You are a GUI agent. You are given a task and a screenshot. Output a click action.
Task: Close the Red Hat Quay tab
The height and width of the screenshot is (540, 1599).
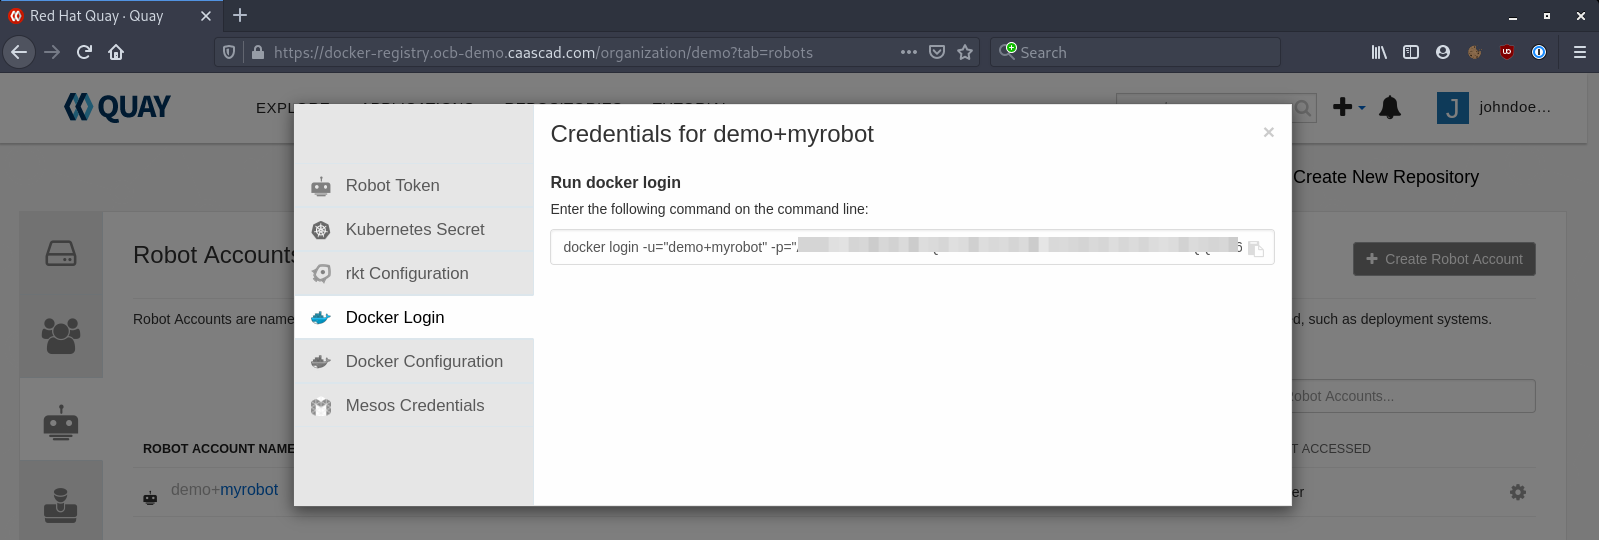206,16
